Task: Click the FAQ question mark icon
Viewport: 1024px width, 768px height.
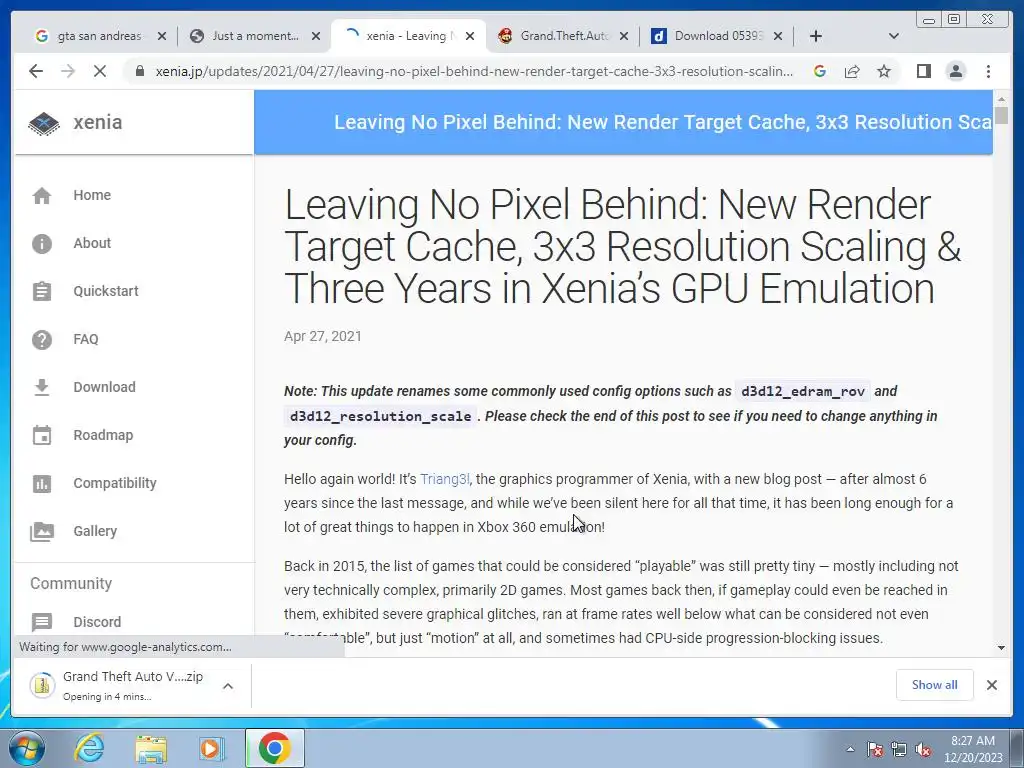Action: pyautogui.click(x=42, y=340)
